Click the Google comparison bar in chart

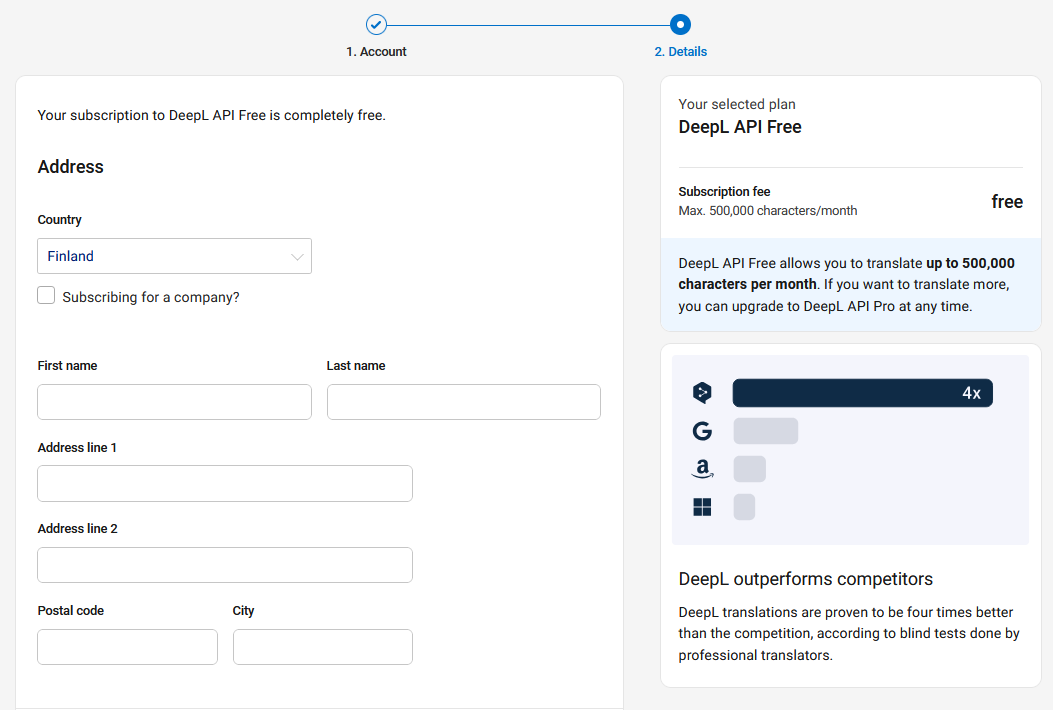[765, 431]
